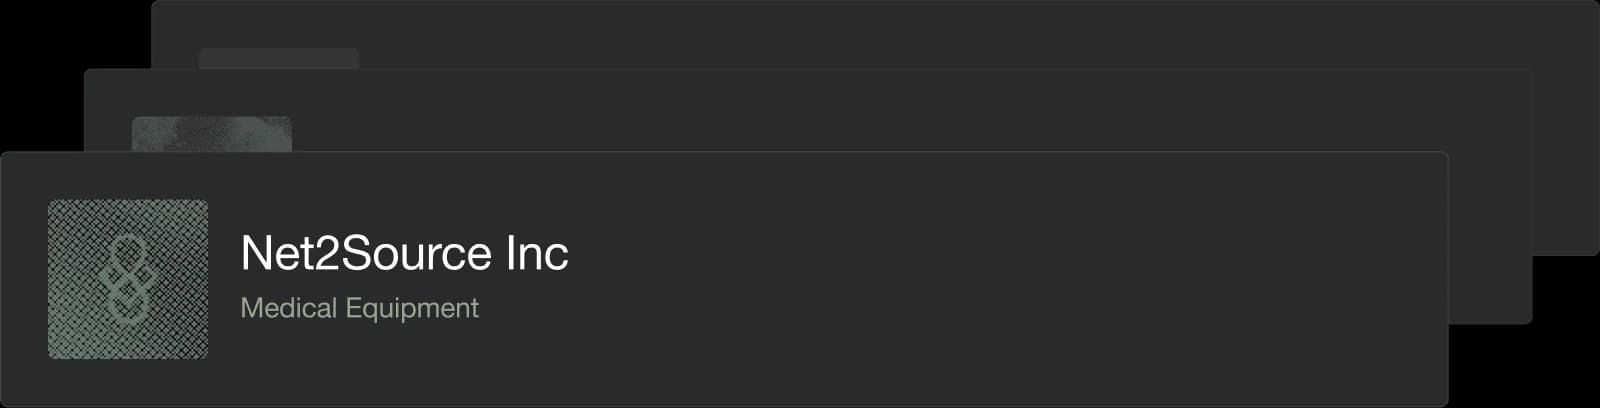Click the back card's partially hidden thumbnail

point(279,58)
